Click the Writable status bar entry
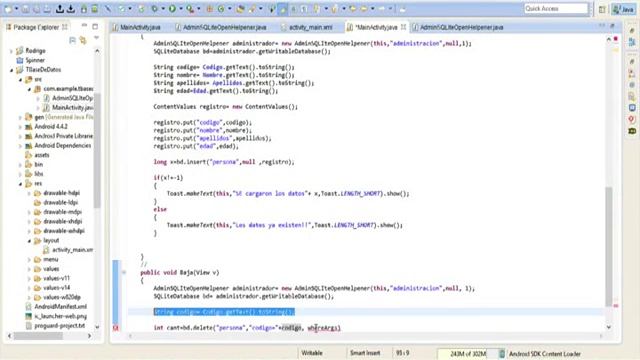This screenshot has height=360, width=640. [312, 353]
